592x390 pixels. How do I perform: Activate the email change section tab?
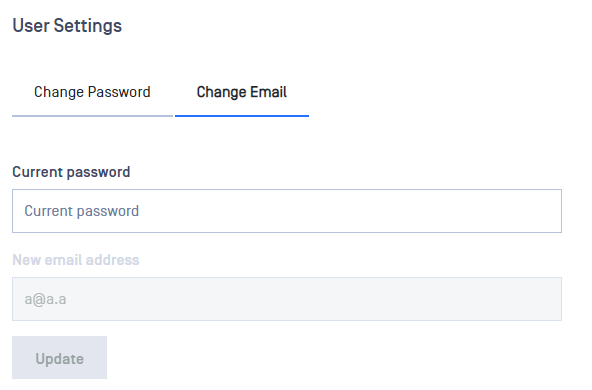(242, 92)
